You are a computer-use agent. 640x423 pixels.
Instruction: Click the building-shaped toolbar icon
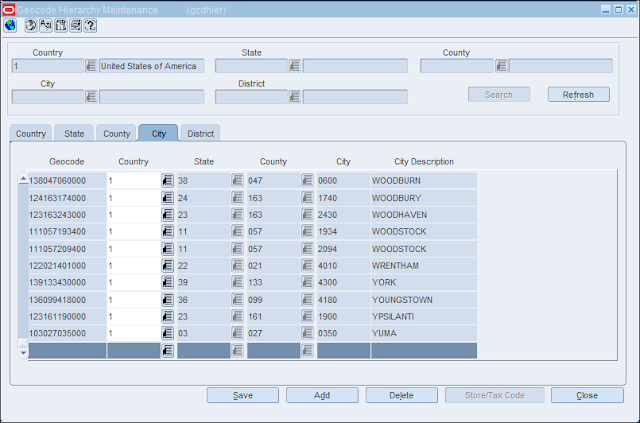pyautogui.click(x=60, y=26)
